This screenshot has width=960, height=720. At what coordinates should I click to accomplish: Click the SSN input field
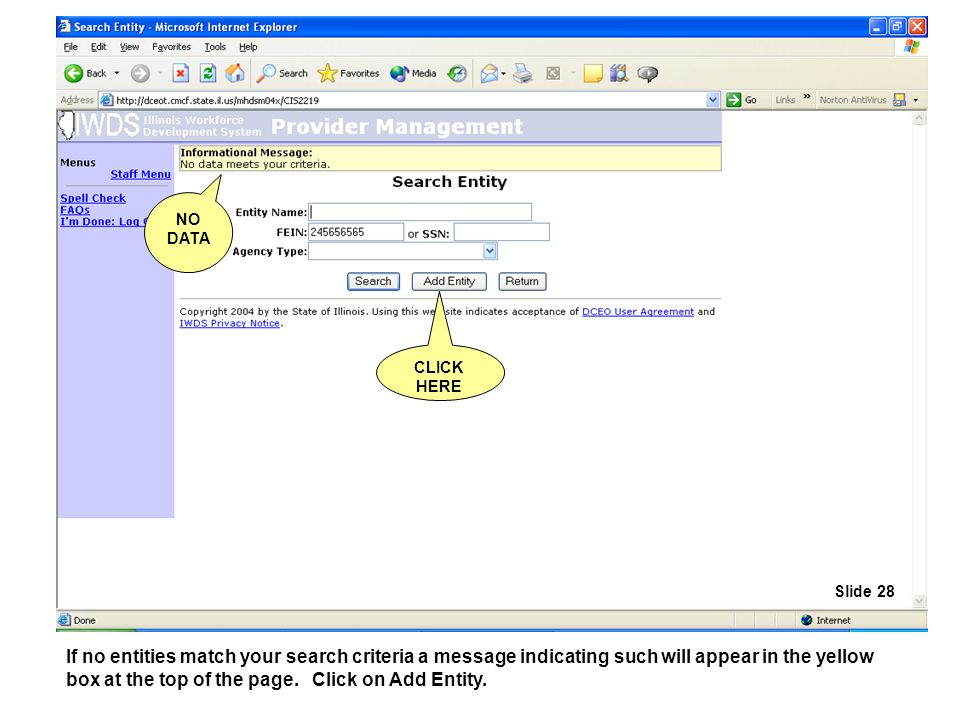[x=501, y=232]
